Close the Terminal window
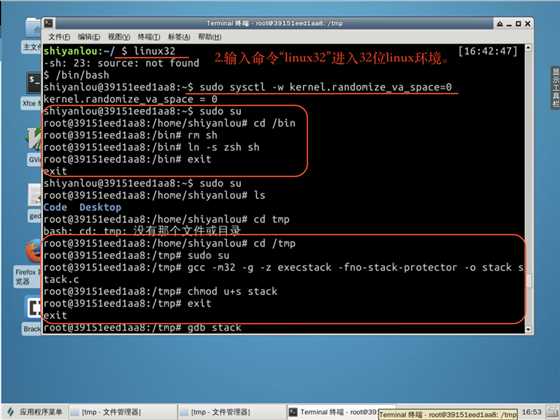Screen dimensions: 560x420 (x=528, y=24)
